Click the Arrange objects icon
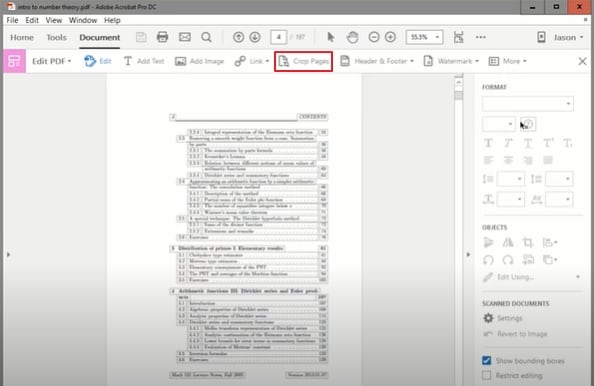 click(x=550, y=260)
